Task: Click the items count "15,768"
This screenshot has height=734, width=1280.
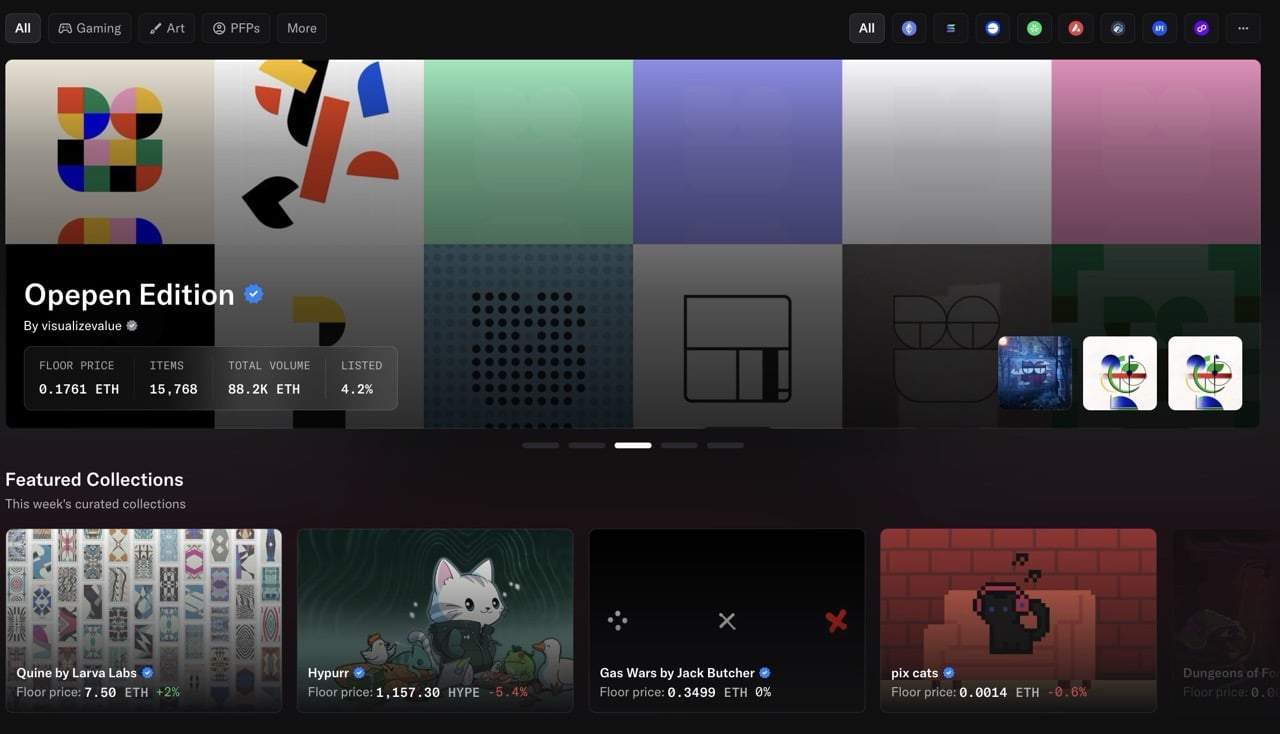Action: pyautogui.click(x=174, y=389)
